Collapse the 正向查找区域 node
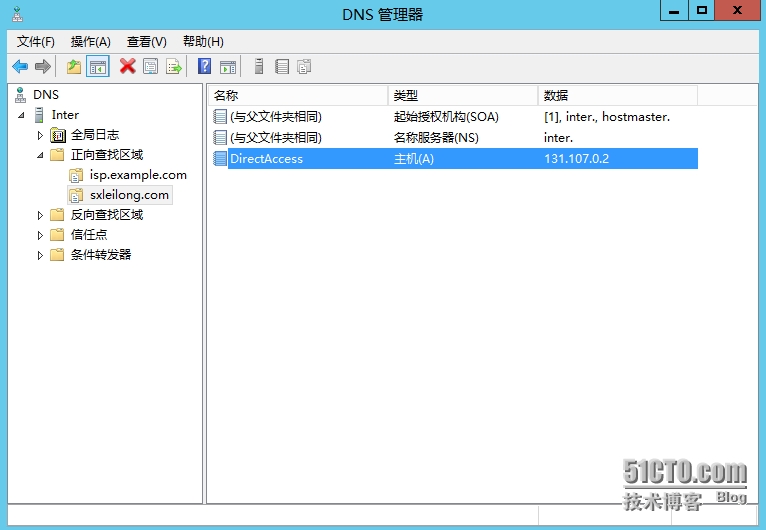 tap(40, 155)
